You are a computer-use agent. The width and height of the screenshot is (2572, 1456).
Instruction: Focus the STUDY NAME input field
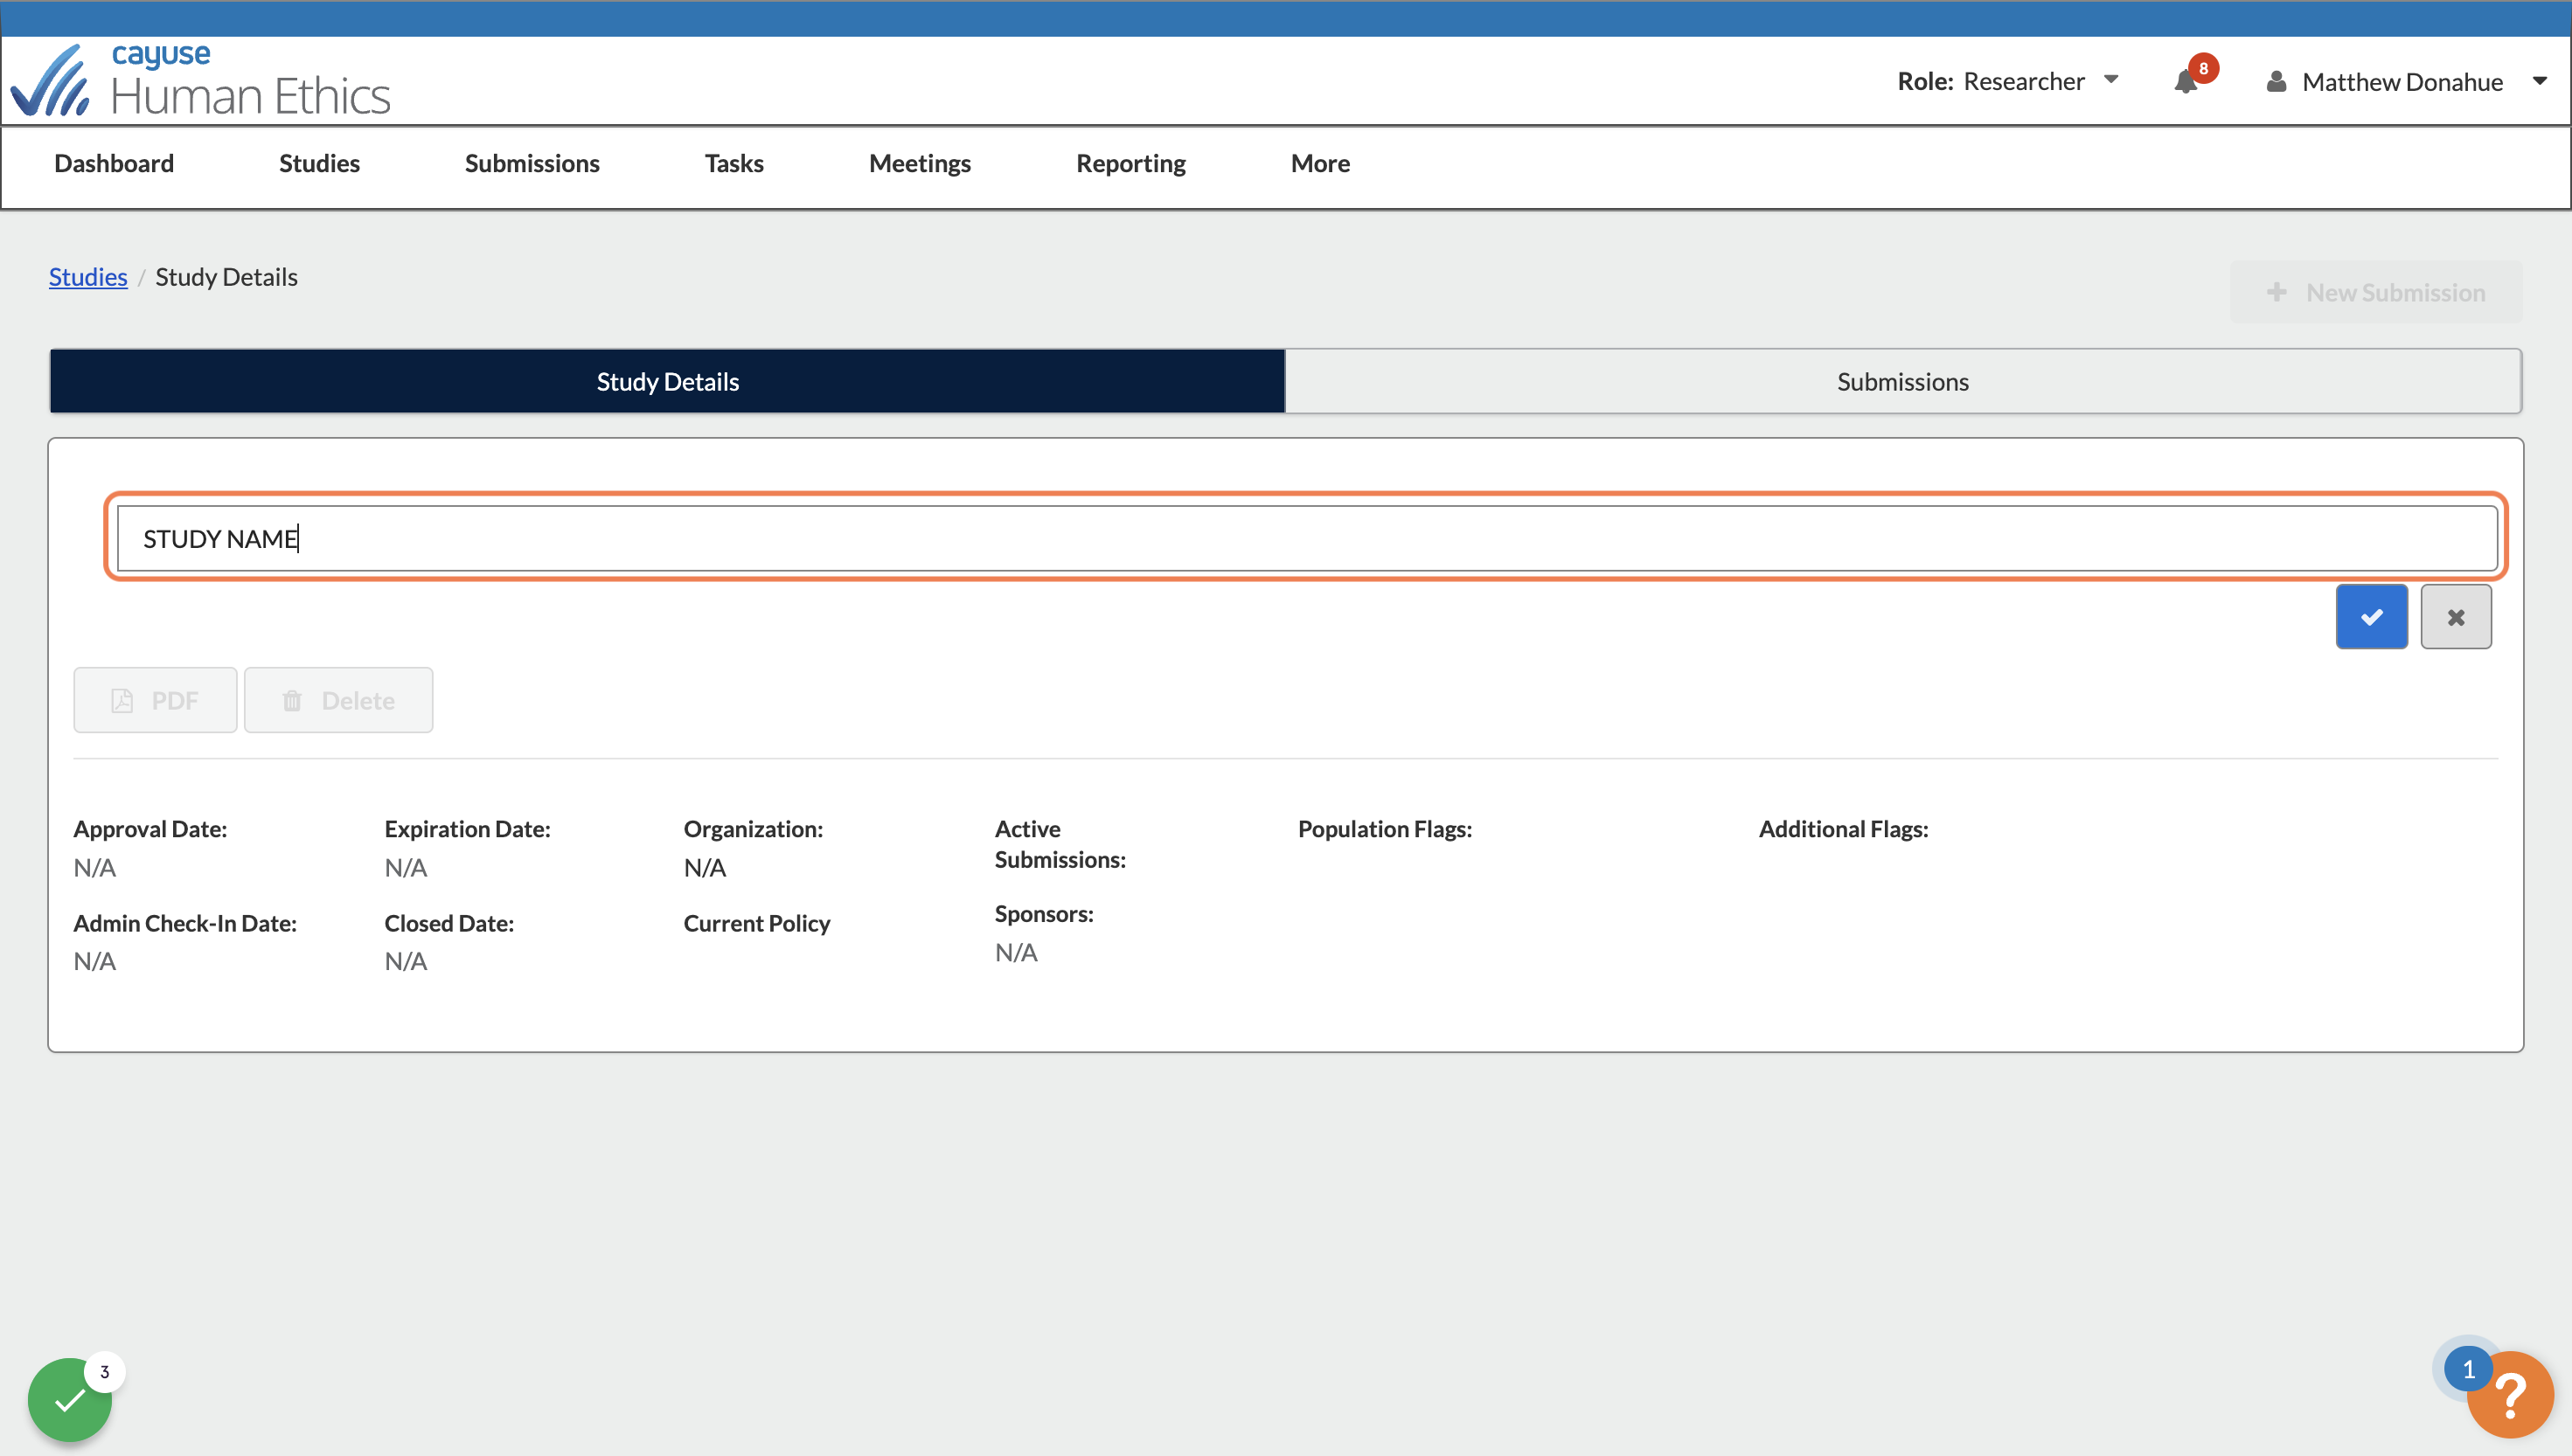1307,538
